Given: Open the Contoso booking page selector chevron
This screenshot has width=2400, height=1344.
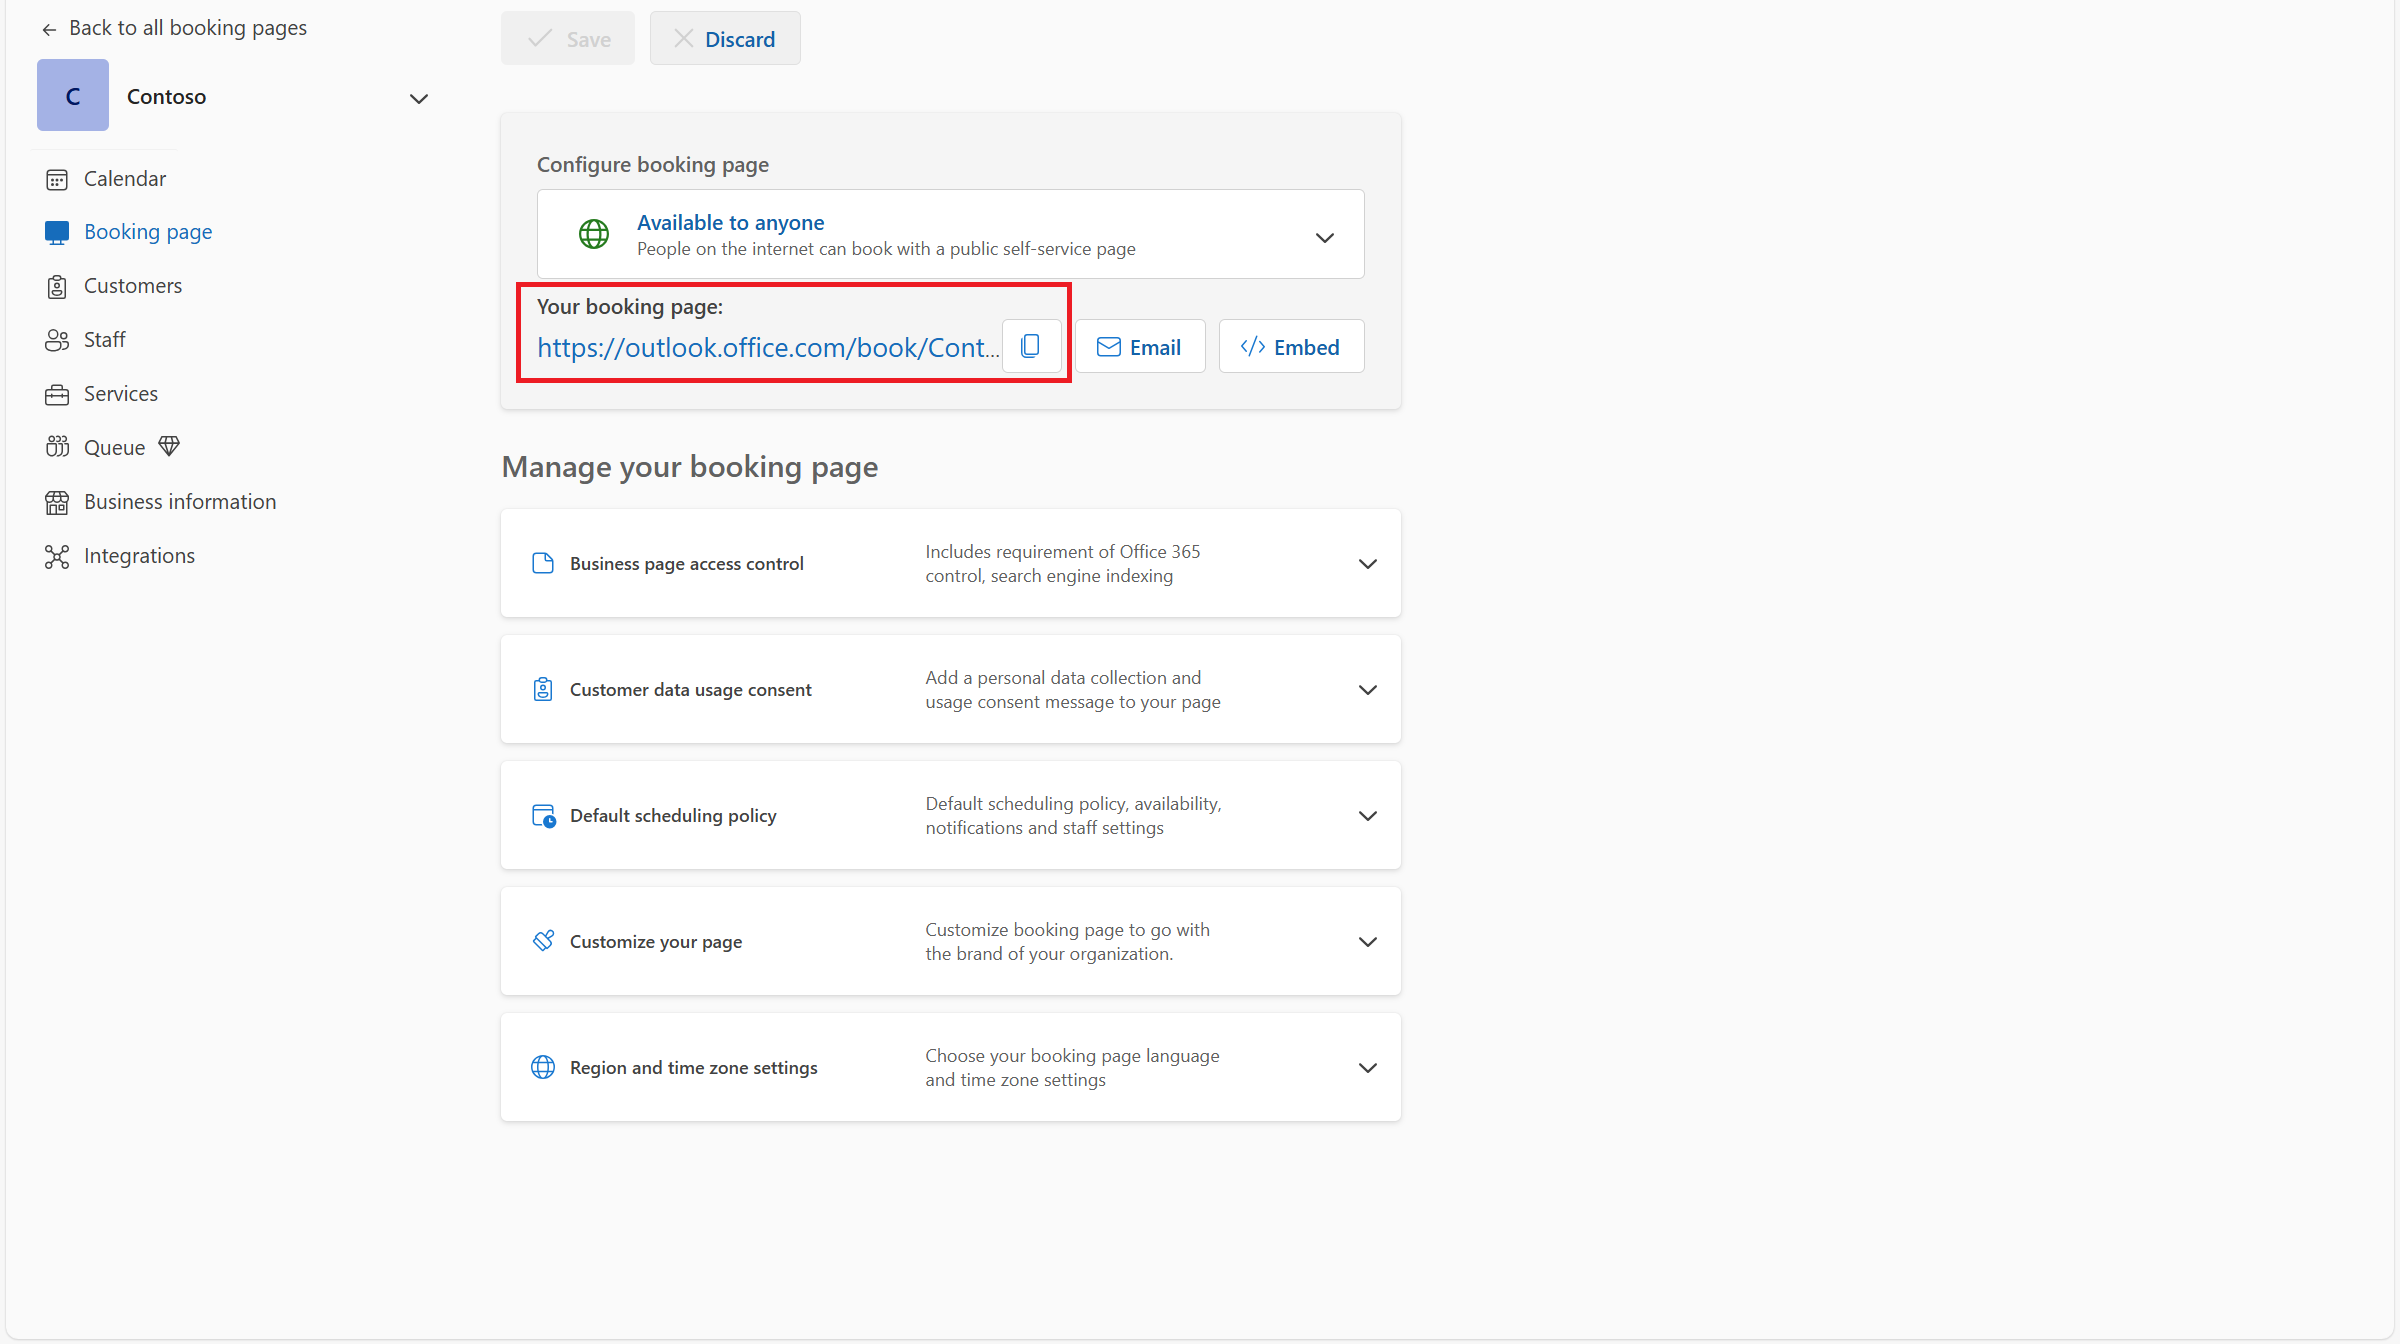Looking at the screenshot, I should [419, 98].
